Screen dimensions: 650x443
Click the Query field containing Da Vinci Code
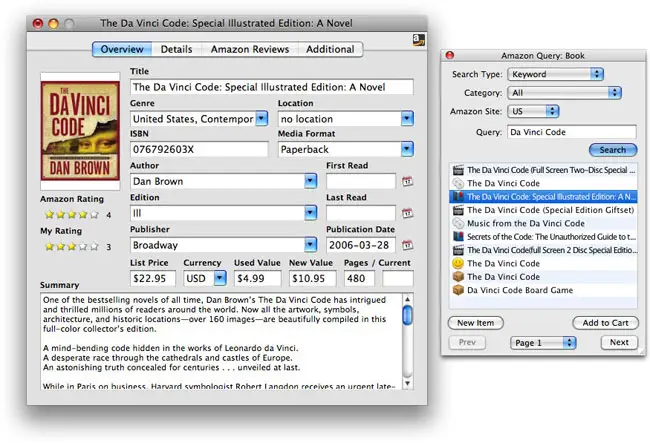pyautogui.click(x=572, y=132)
